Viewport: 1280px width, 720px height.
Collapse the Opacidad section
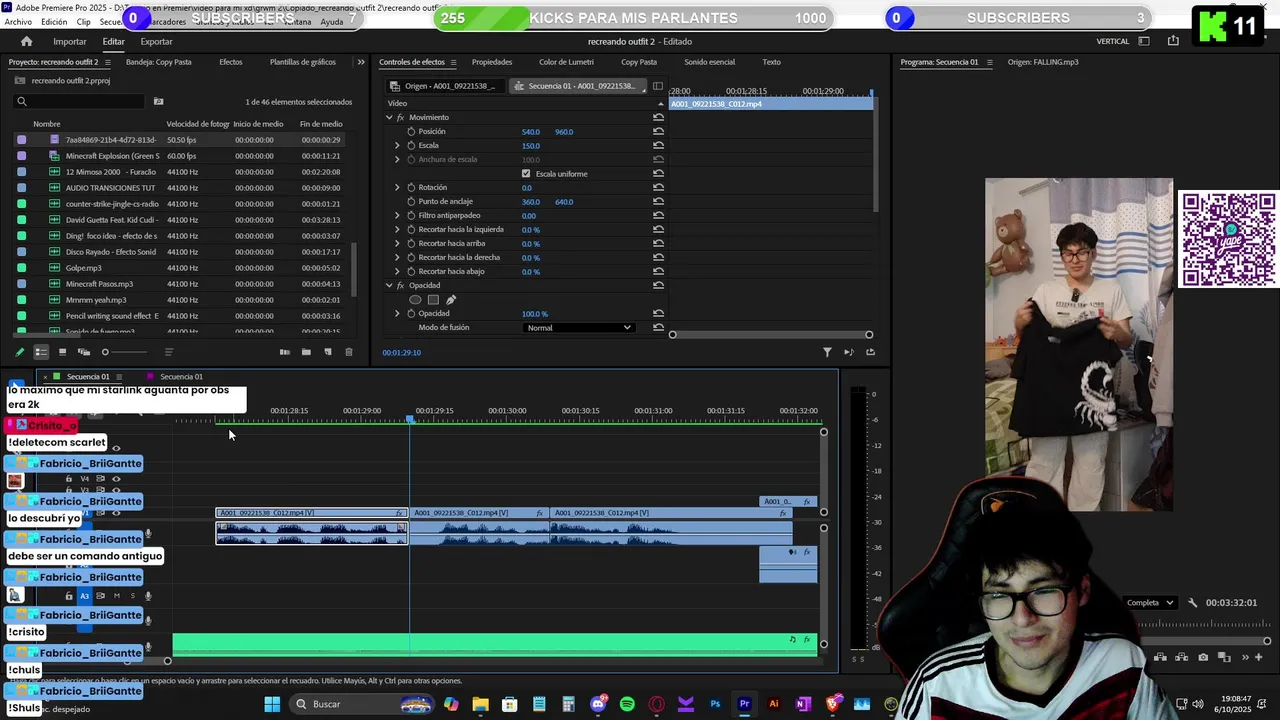coord(389,285)
